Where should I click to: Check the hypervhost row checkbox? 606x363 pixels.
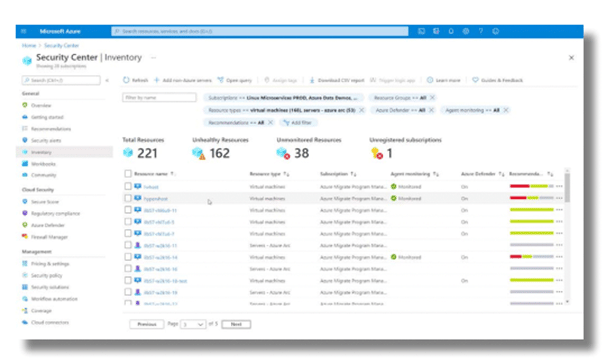(128, 198)
